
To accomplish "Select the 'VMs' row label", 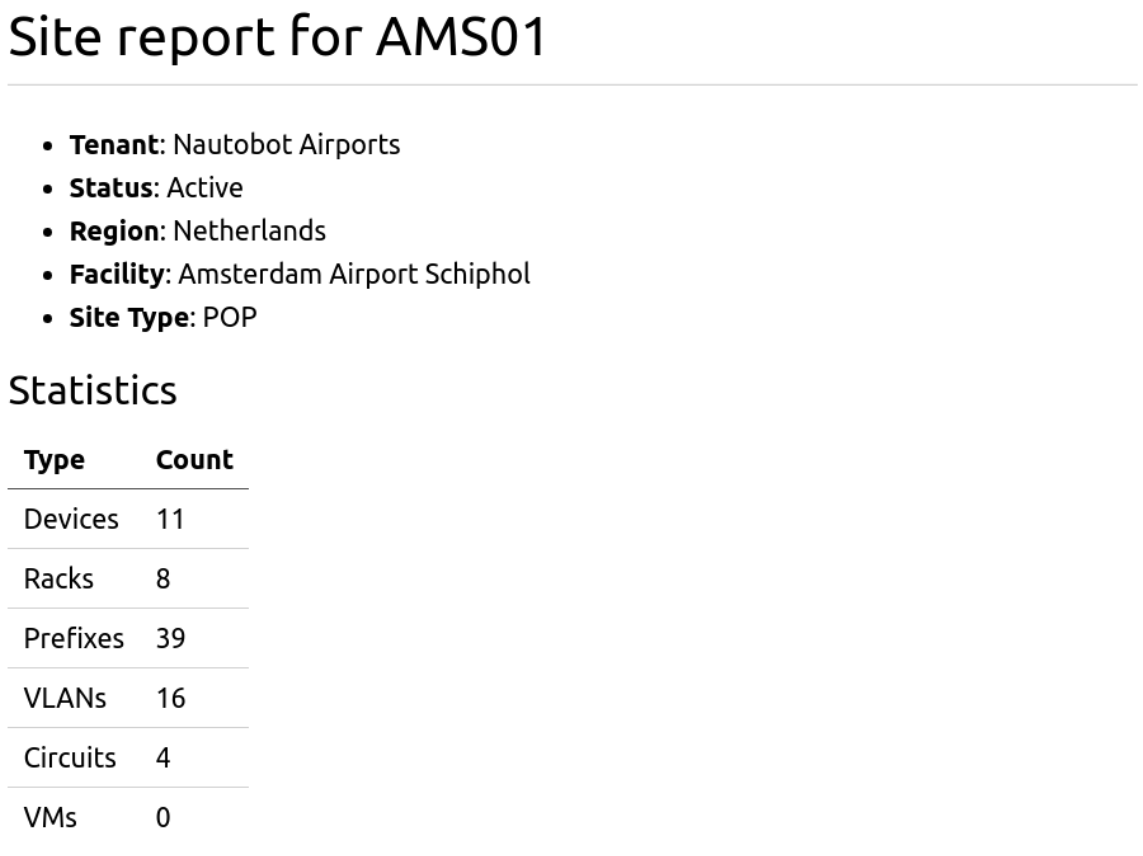I will tap(51, 817).
